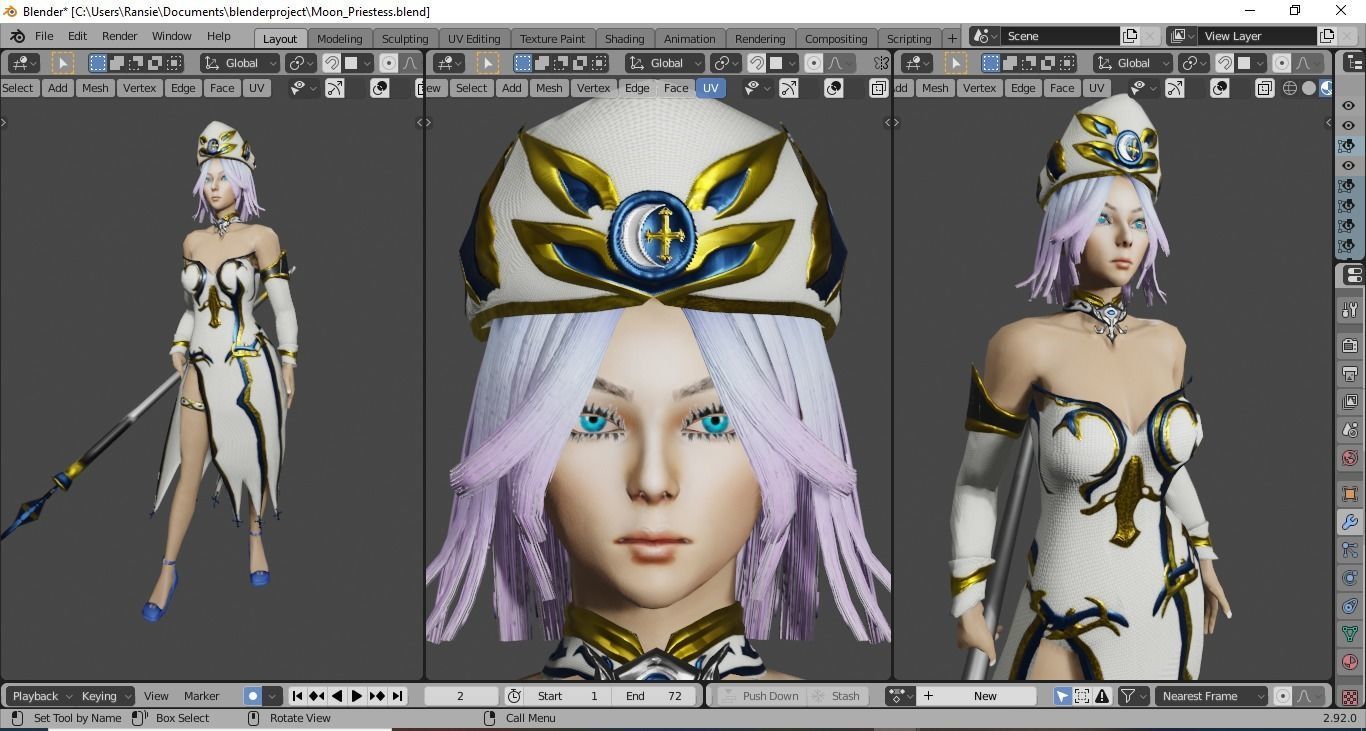The image size is (1366, 731).
Task: Click the Blender logo icon in menu bar
Action: pyautogui.click(x=16, y=36)
